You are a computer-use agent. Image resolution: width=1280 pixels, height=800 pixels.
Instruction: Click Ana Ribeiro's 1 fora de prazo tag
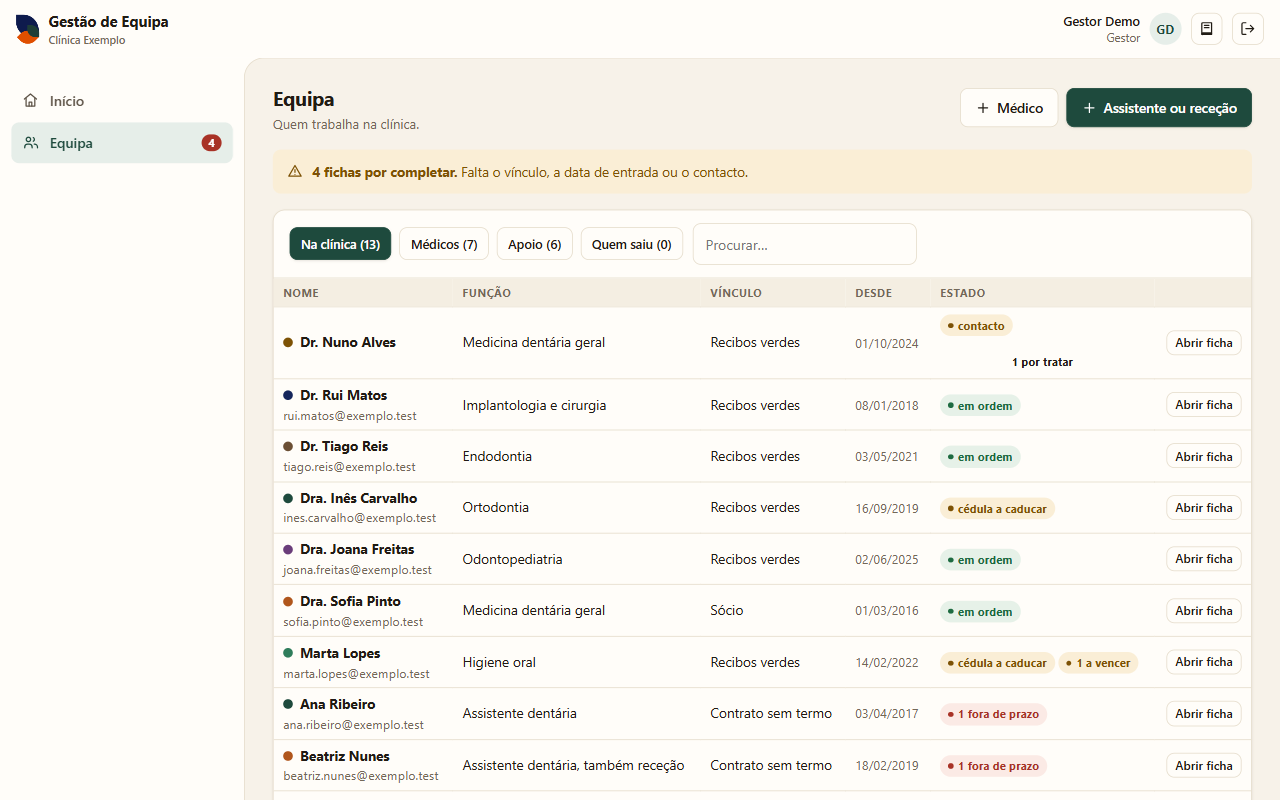[993, 715]
